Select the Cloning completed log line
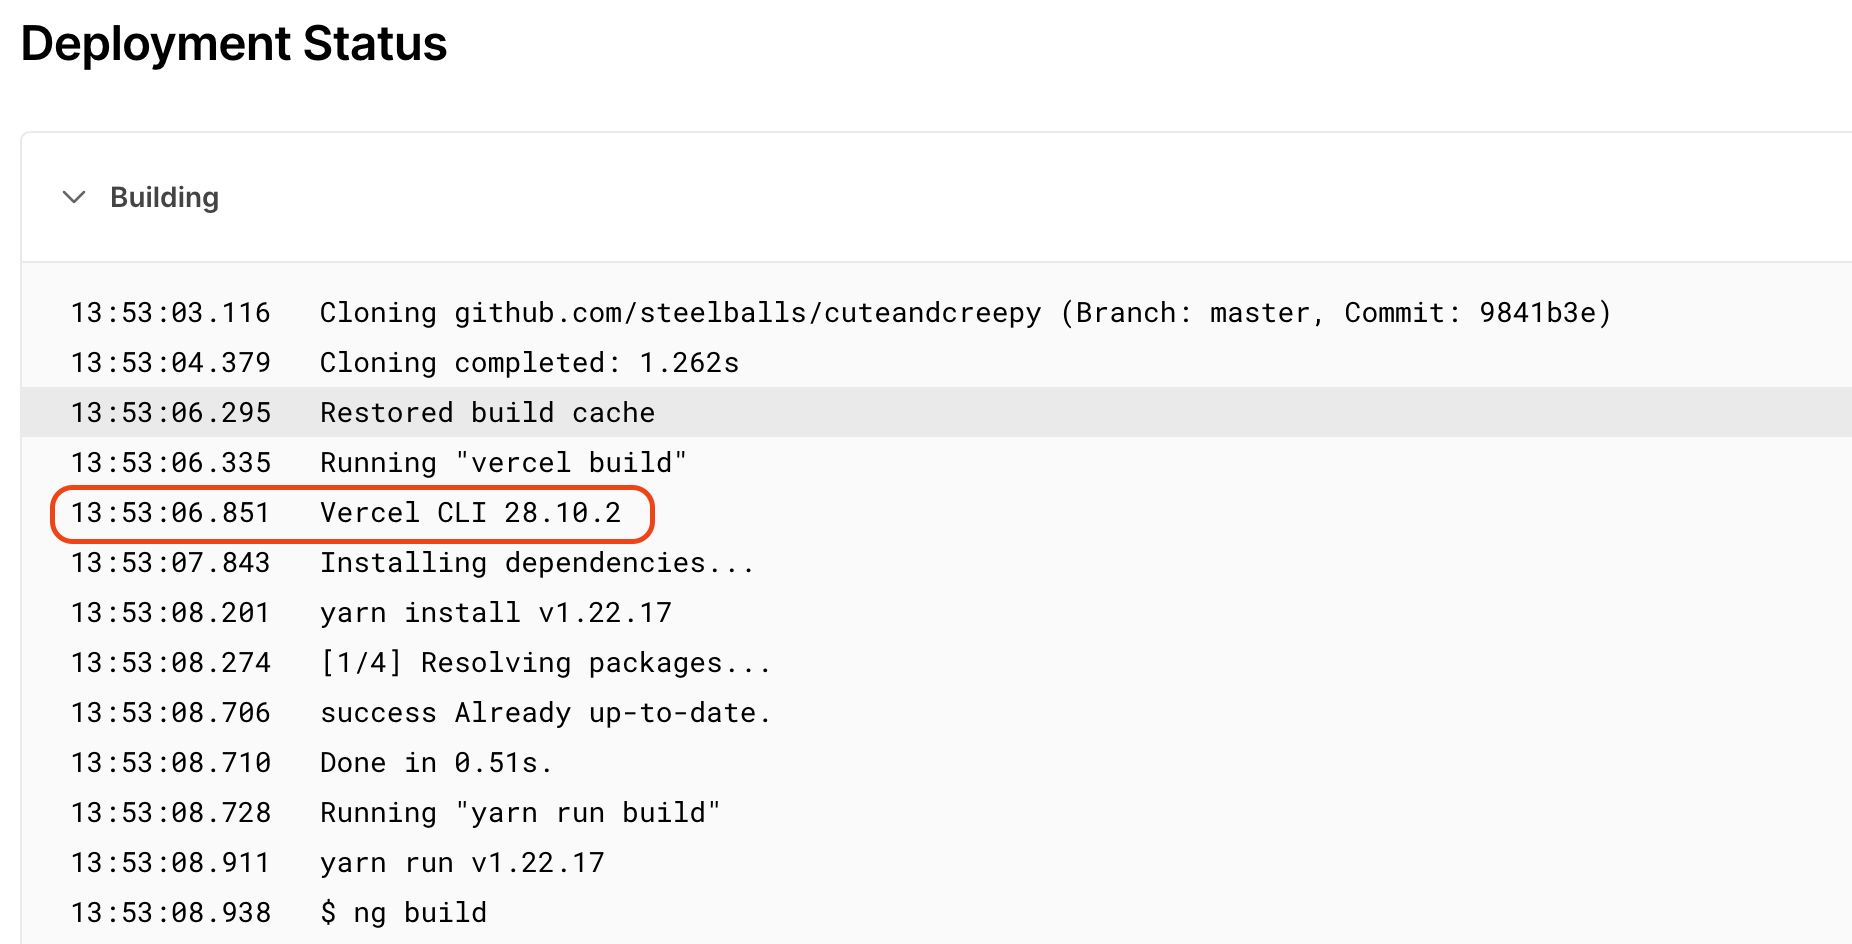This screenshot has width=1852, height=944. [x=936, y=362]
